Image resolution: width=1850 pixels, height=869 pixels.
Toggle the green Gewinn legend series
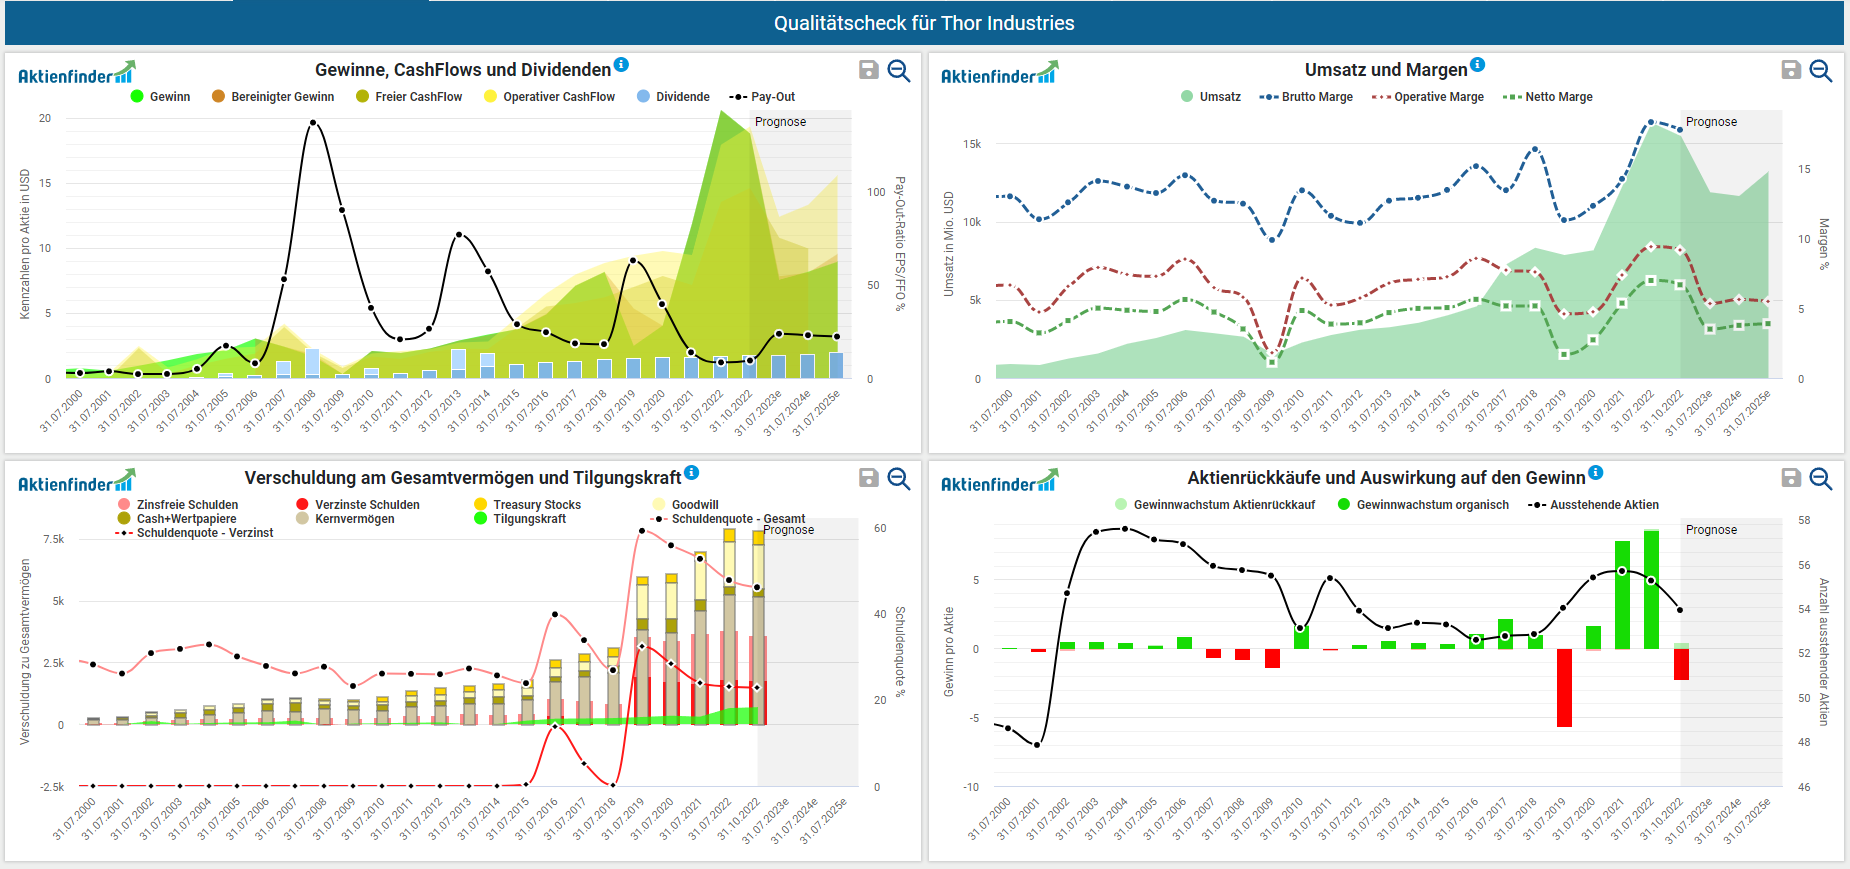(160, 97)
